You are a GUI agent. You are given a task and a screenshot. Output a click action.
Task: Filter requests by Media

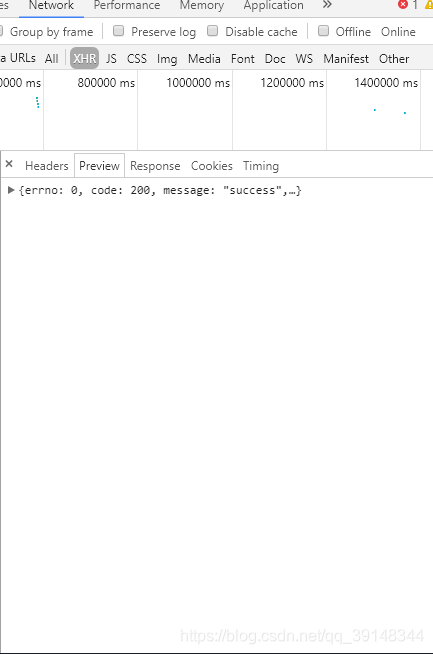204,59
